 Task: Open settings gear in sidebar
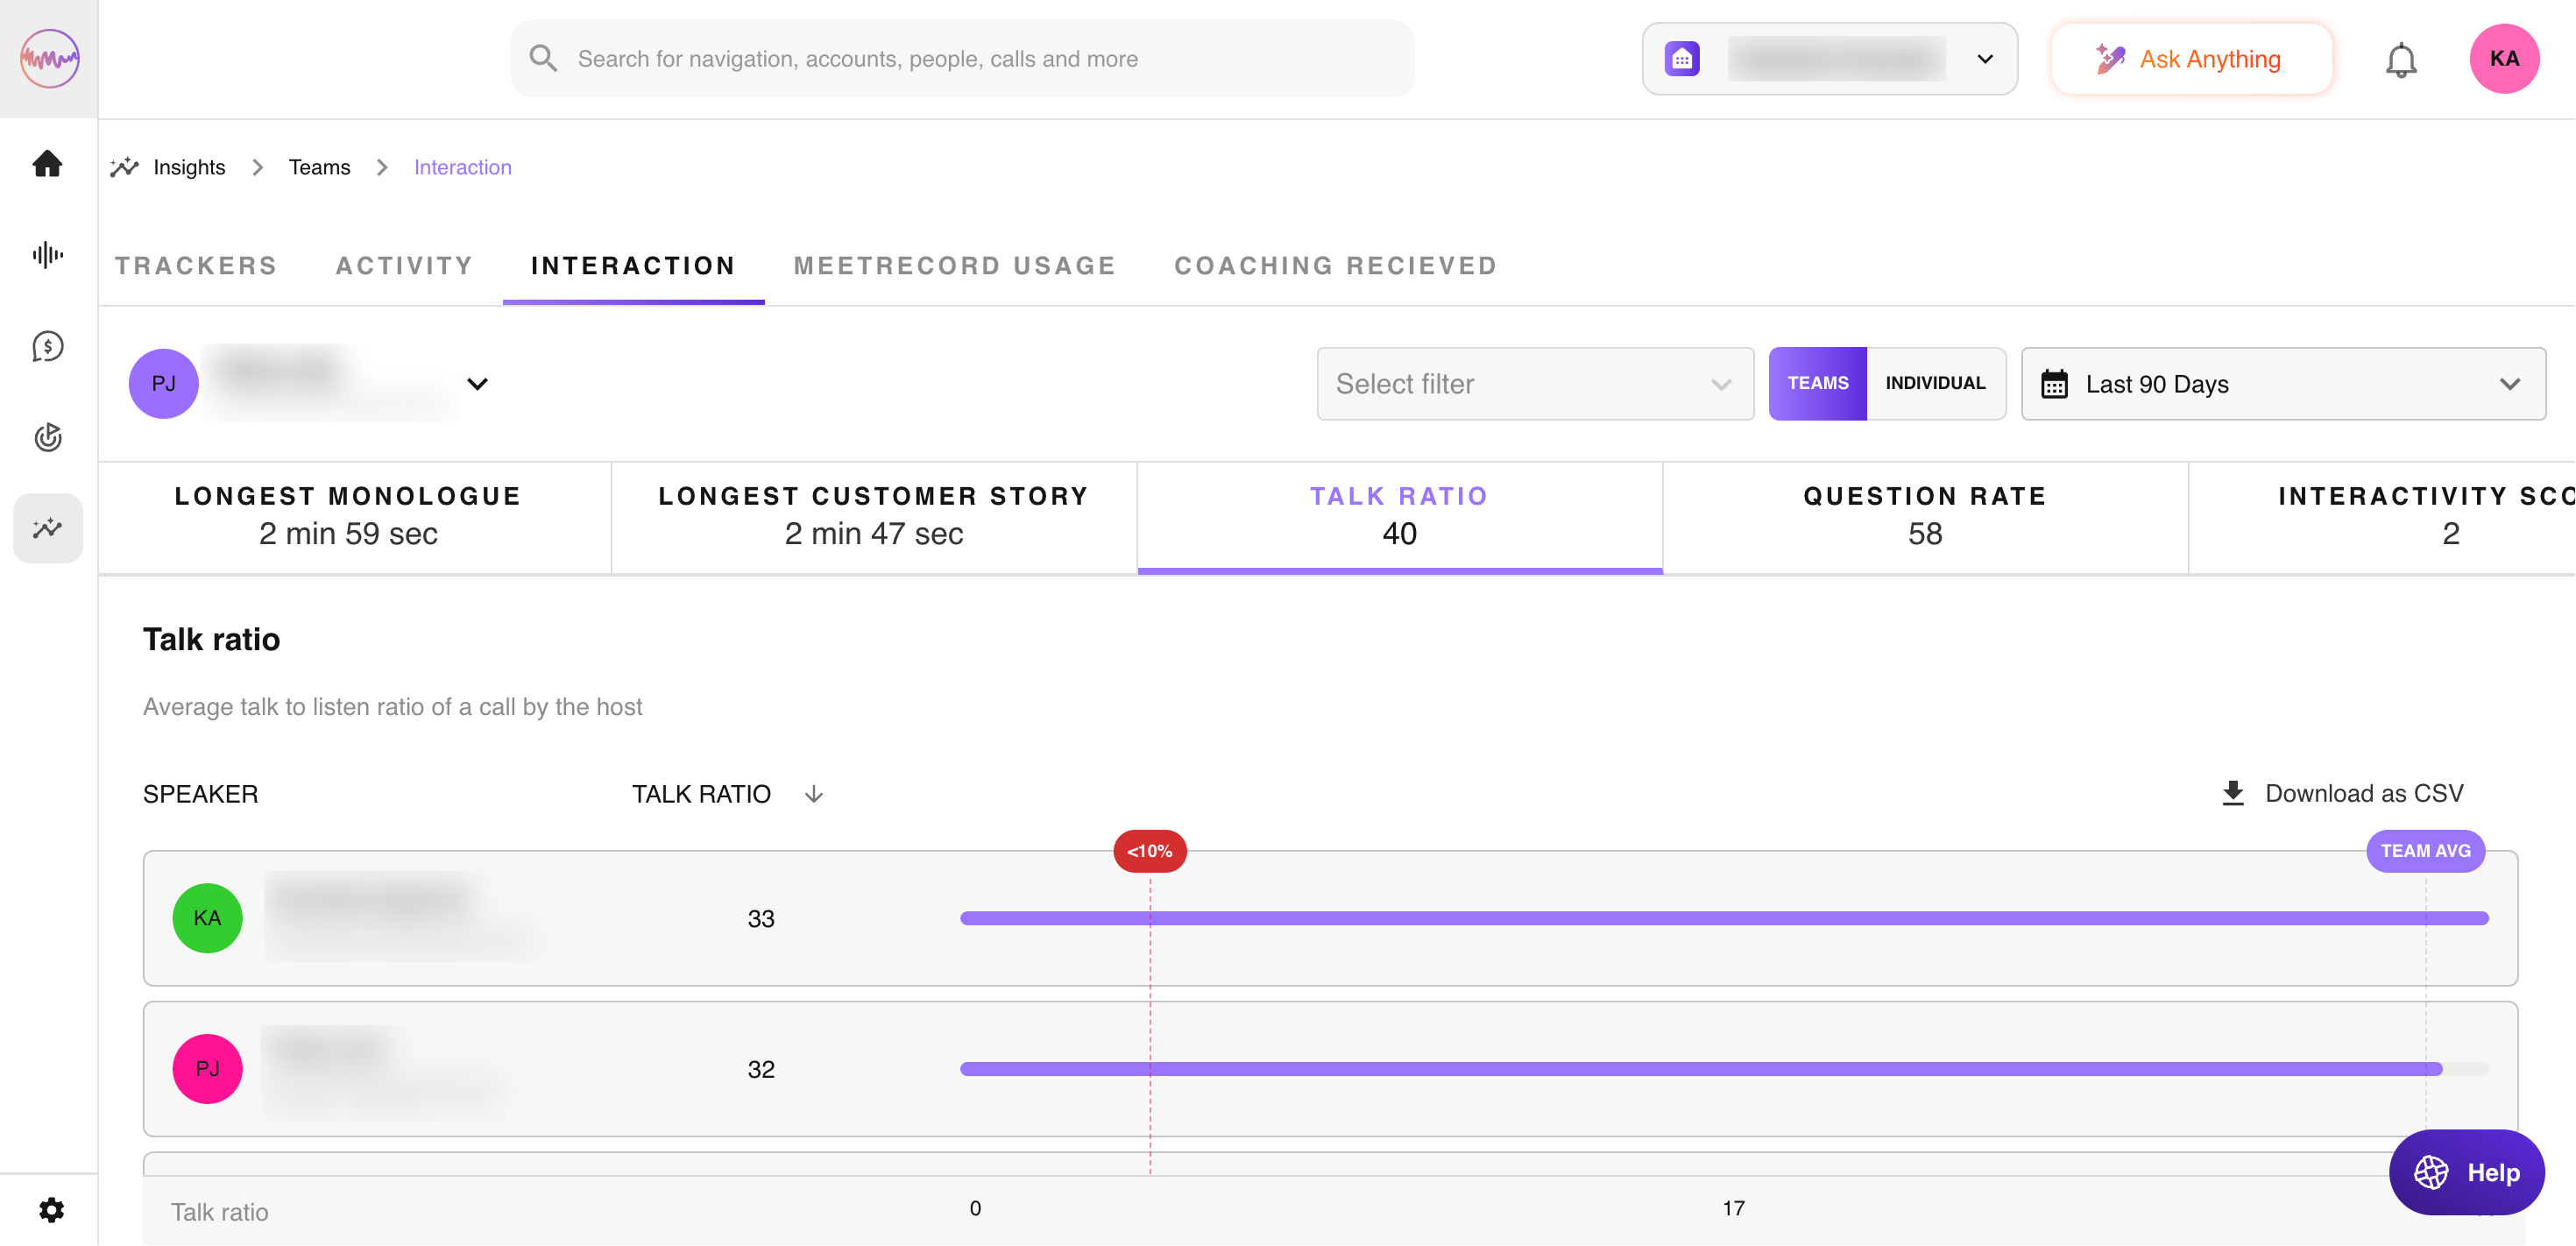pos(51,1210)
